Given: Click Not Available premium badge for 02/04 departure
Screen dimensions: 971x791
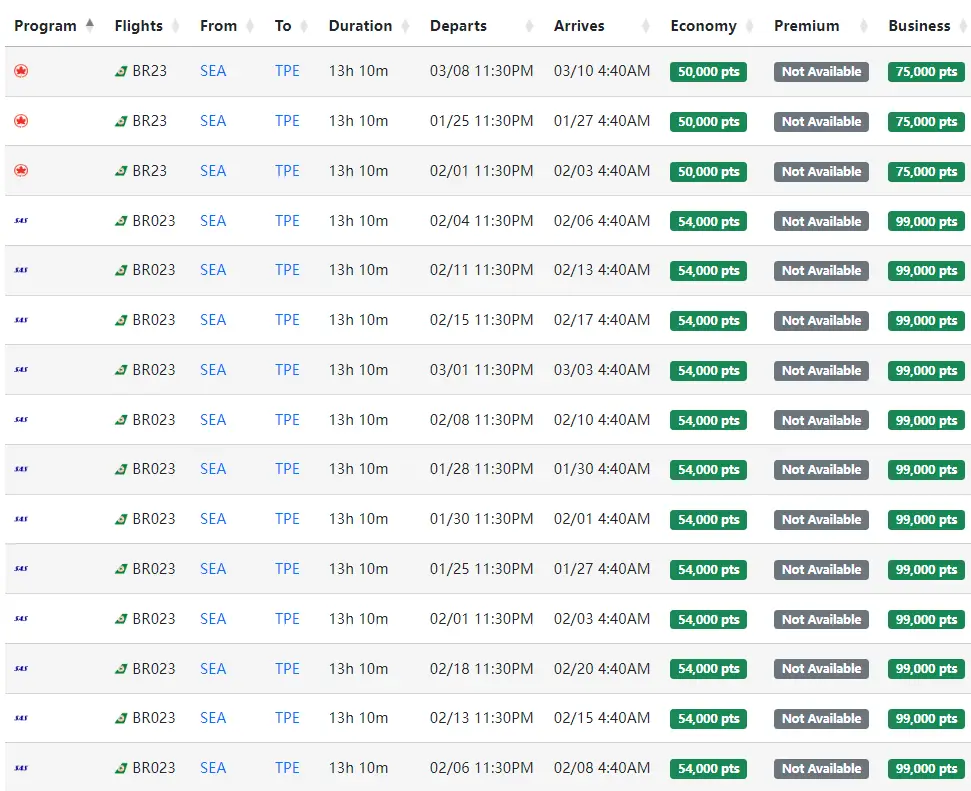Looking at the screenshot, I should point(821,221).
